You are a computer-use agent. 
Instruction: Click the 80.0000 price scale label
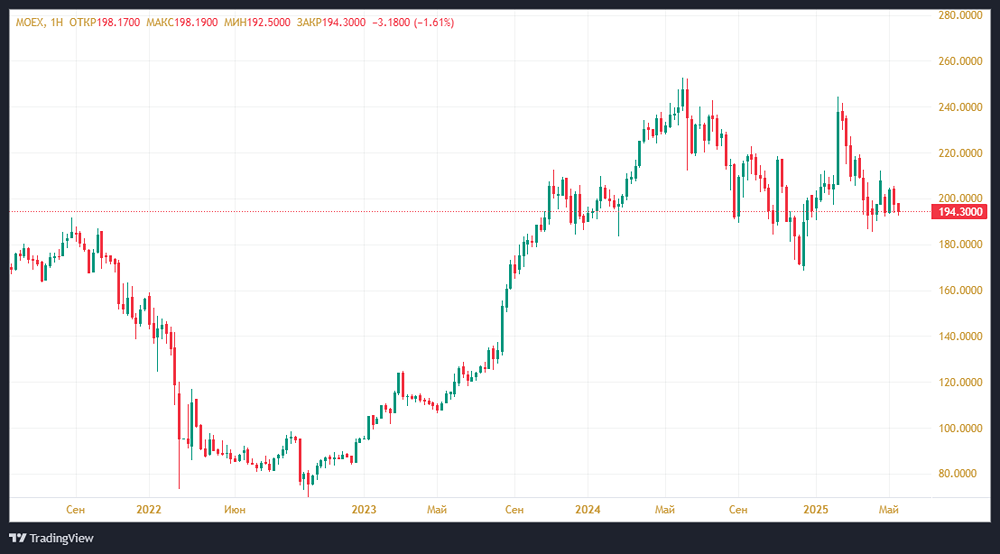958,474
